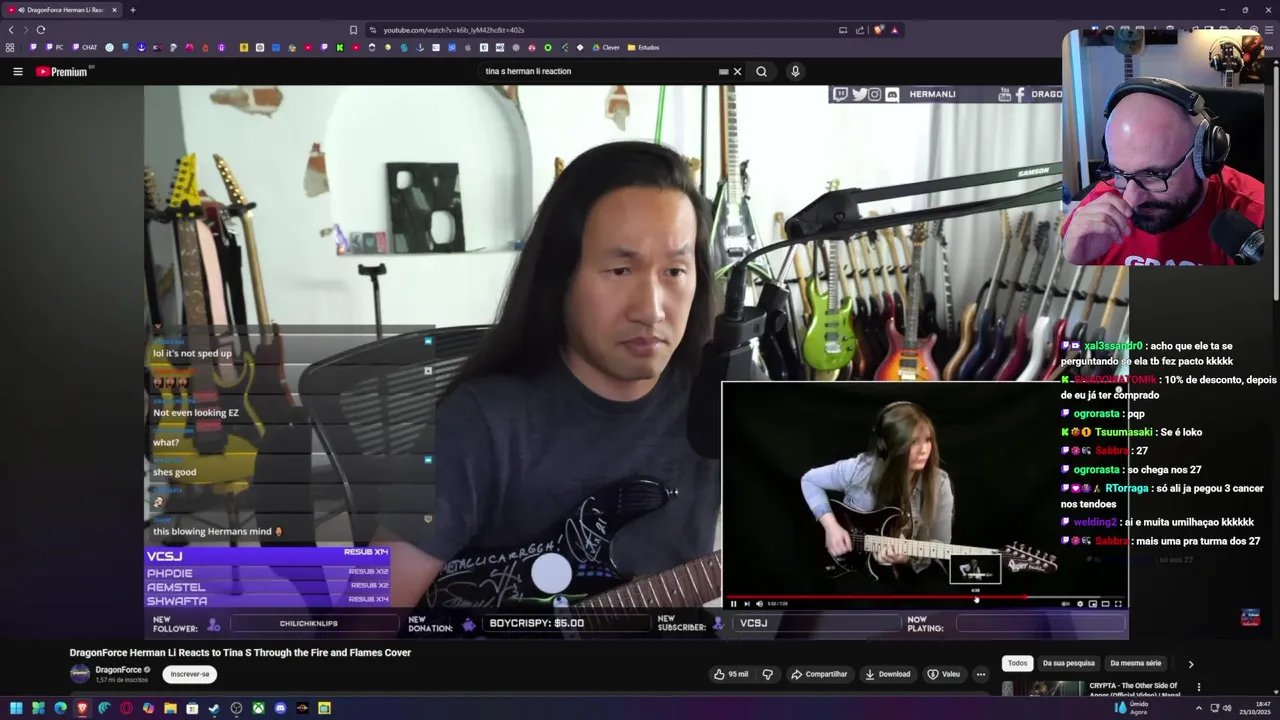Go to YouTube Premium home logo
Image resolution: width=1280 pixels, height=720 pixels.
(62, 71)
